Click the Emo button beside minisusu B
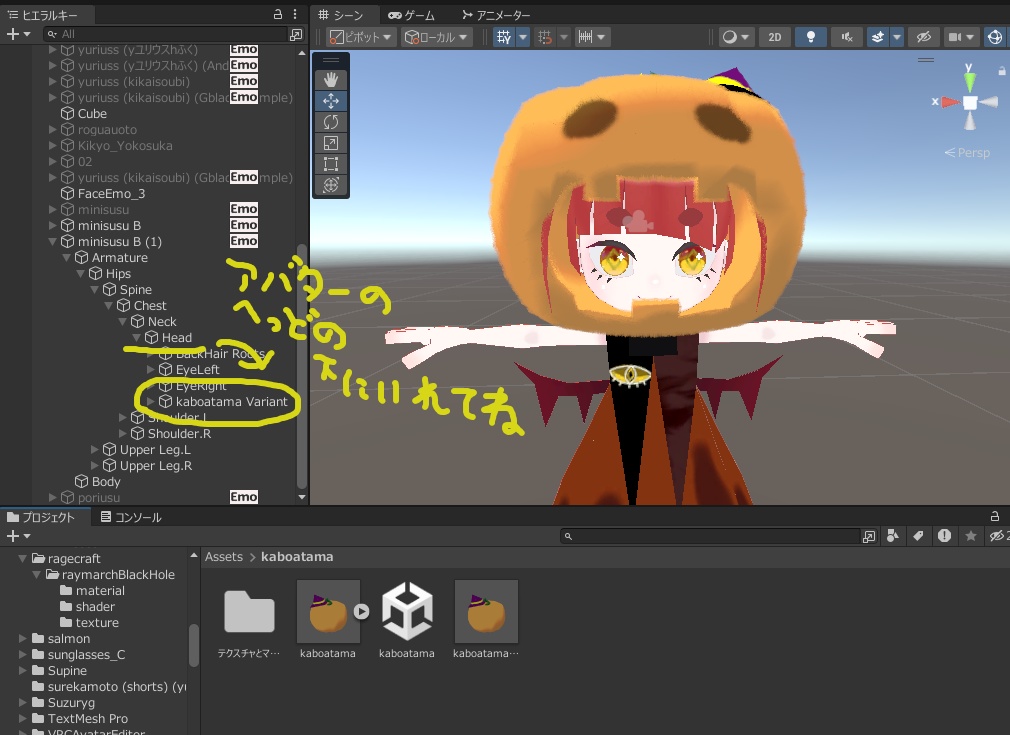Viewport: 1010px width, 735px height. (x=243, y=225)
